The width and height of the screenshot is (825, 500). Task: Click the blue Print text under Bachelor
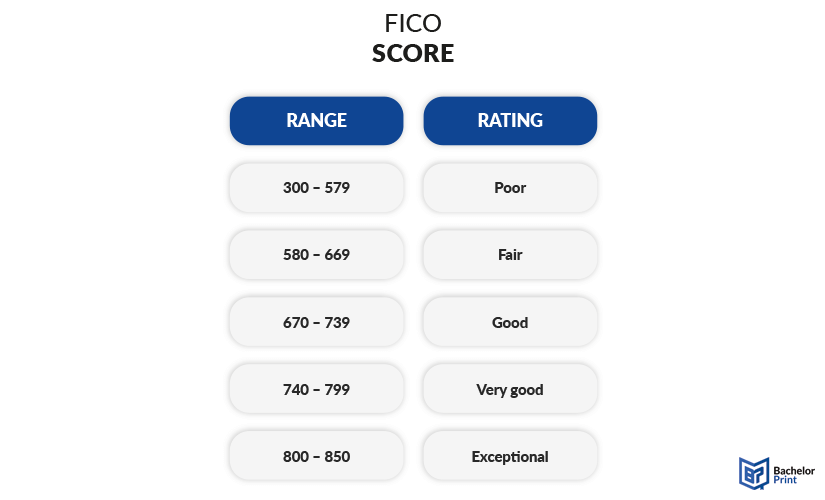pos(785,479)
